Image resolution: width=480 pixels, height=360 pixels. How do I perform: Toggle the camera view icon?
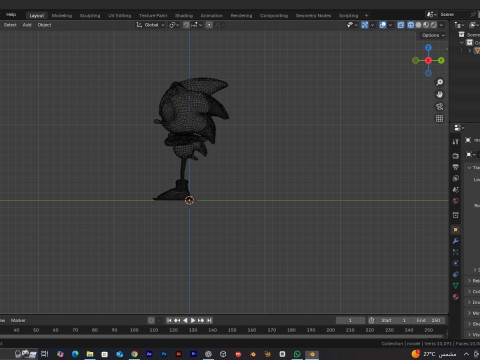439,106
